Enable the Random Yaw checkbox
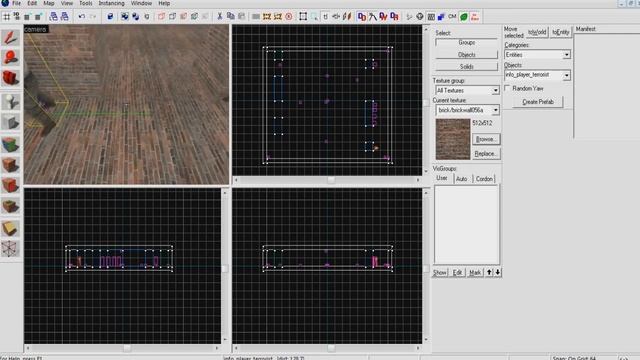 click(507, 88)
